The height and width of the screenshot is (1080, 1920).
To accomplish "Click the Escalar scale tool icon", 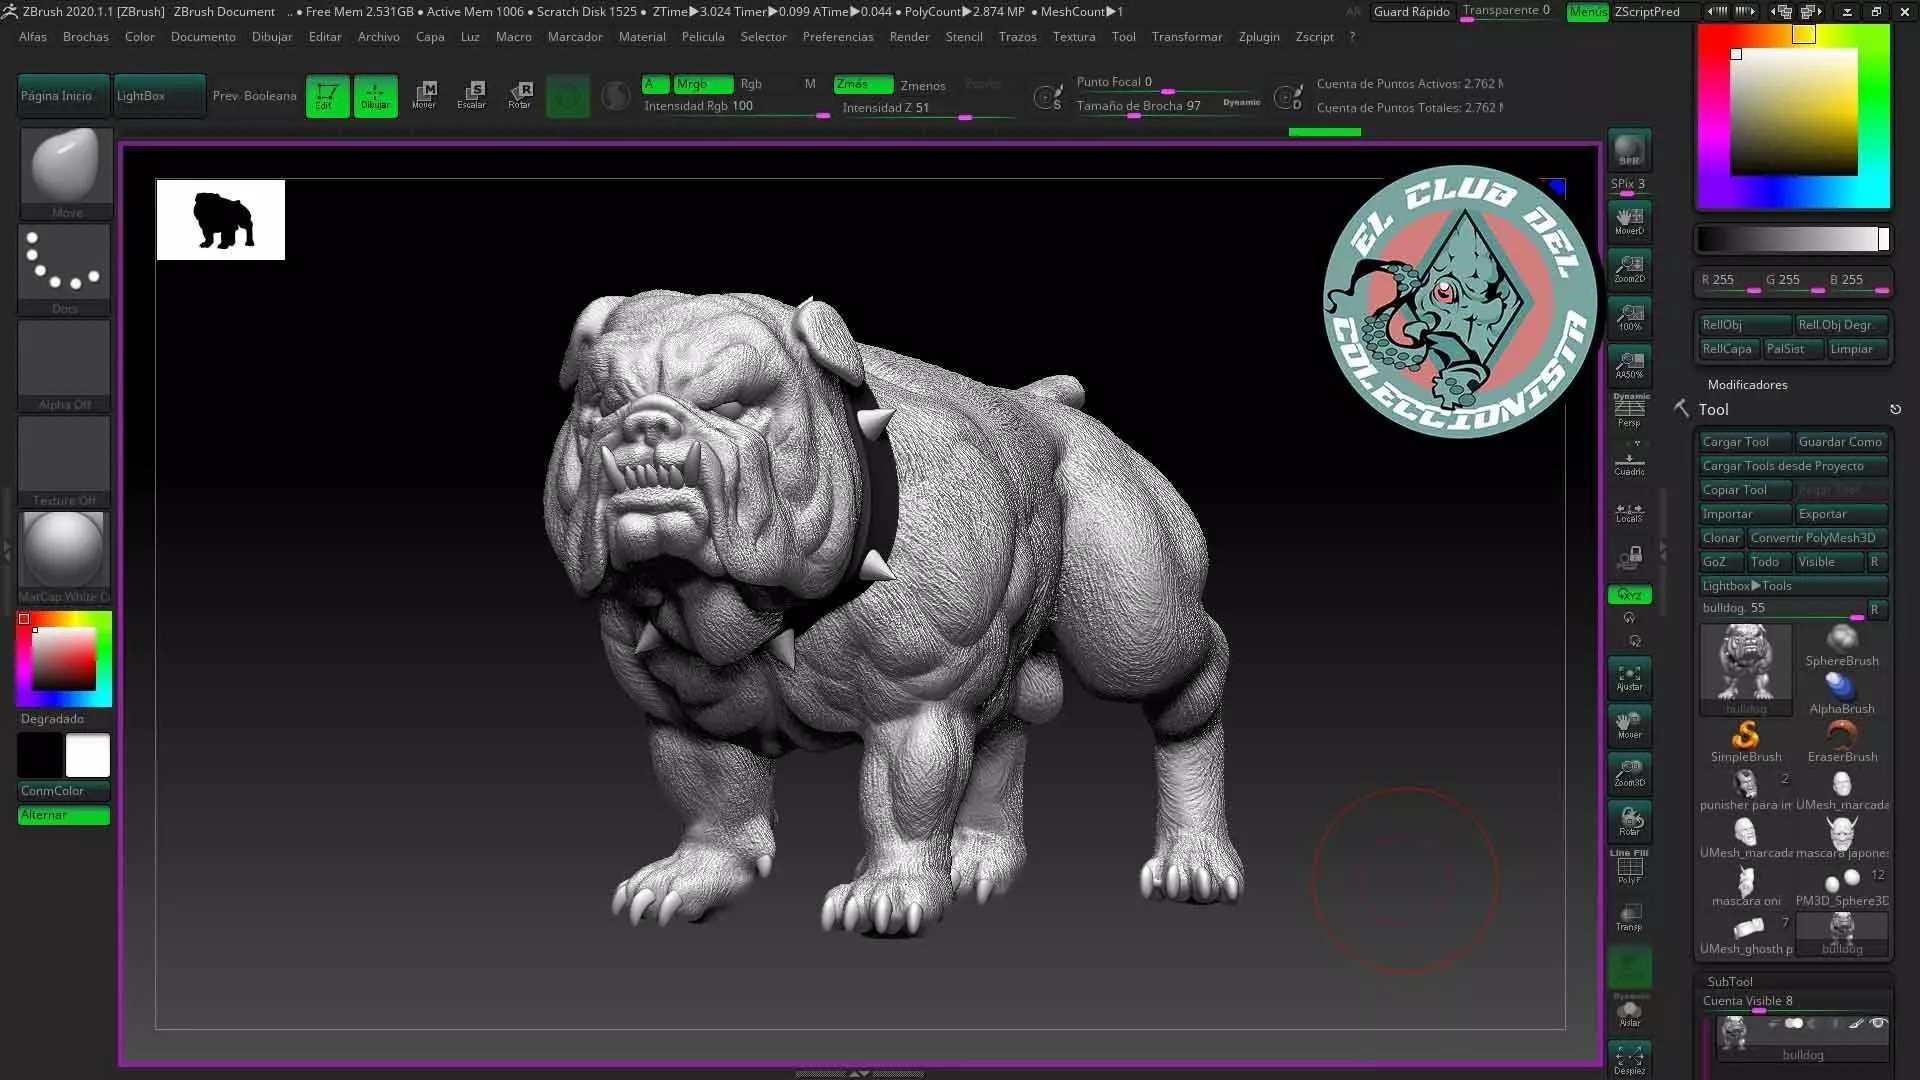I will click(x=471, y=95).
